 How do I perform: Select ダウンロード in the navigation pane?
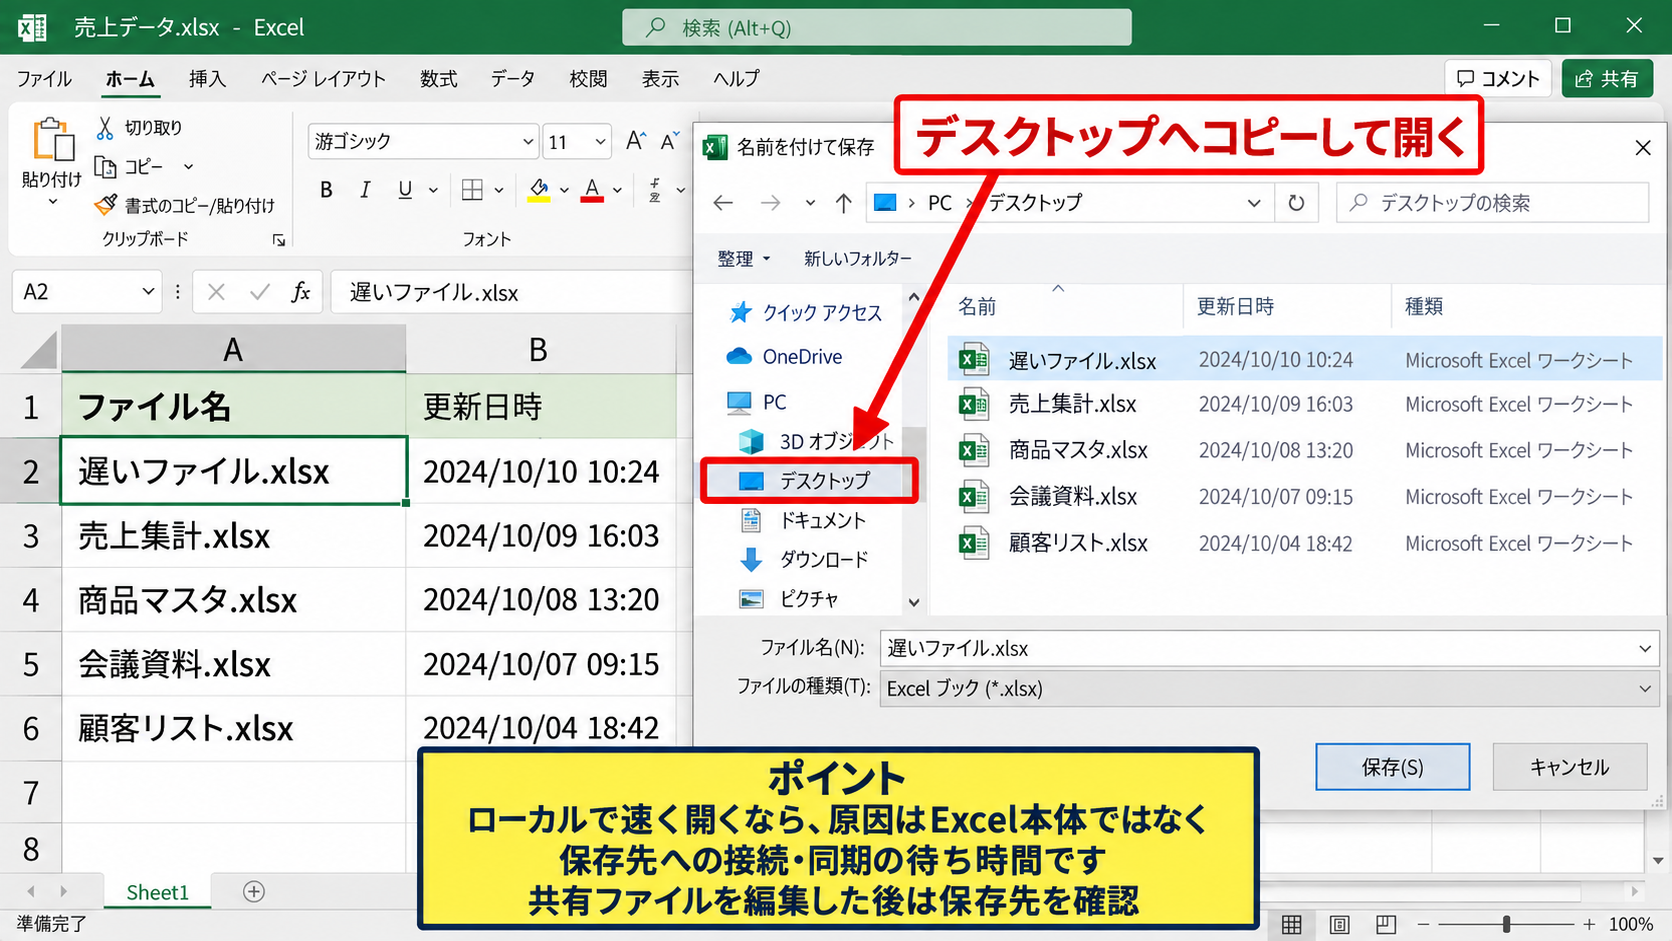pos(803,560)
